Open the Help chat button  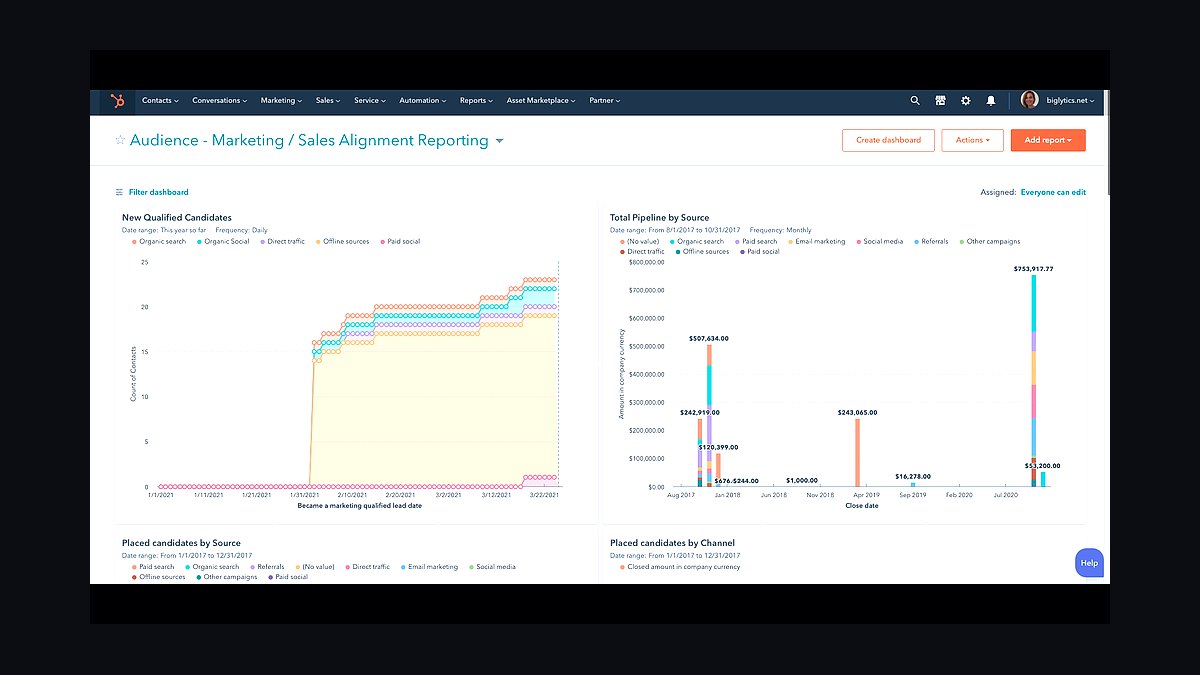point(1089,563)
